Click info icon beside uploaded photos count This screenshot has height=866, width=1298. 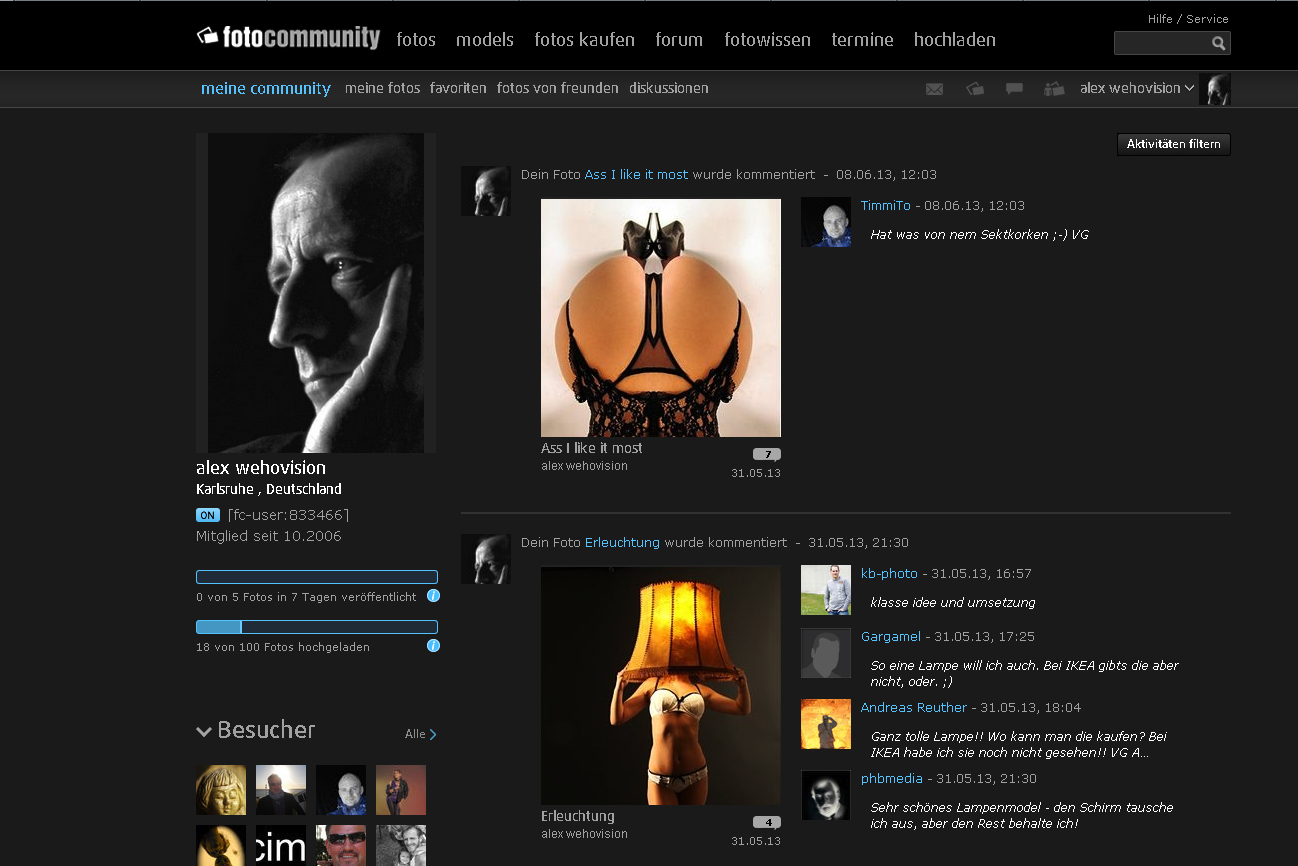(433, 646)
